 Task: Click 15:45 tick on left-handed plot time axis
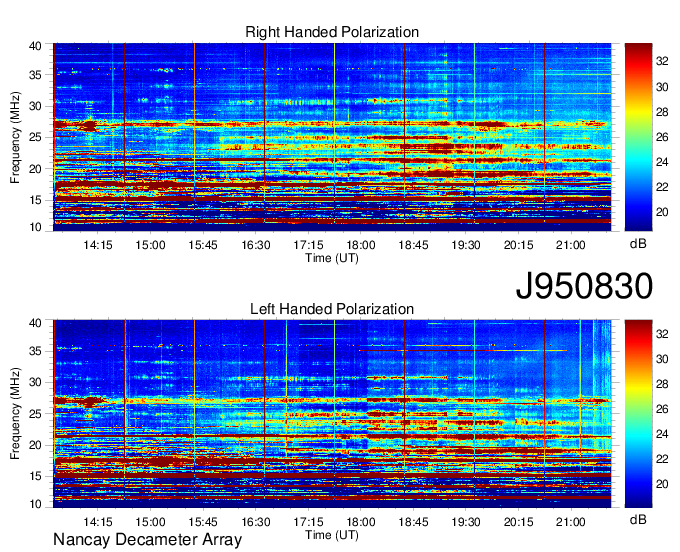203,522
